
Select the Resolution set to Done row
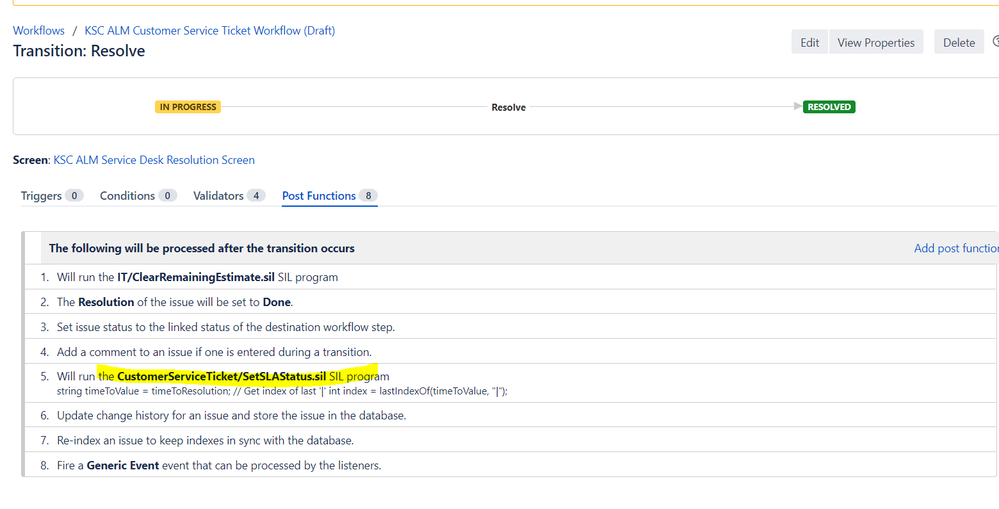point(510,302)
